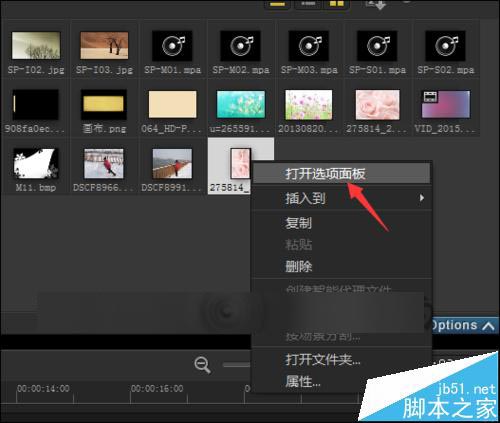500x423 pixels.
Task: Select the 064_HD-P... beige thumbnail
Action: pos(172,104)
